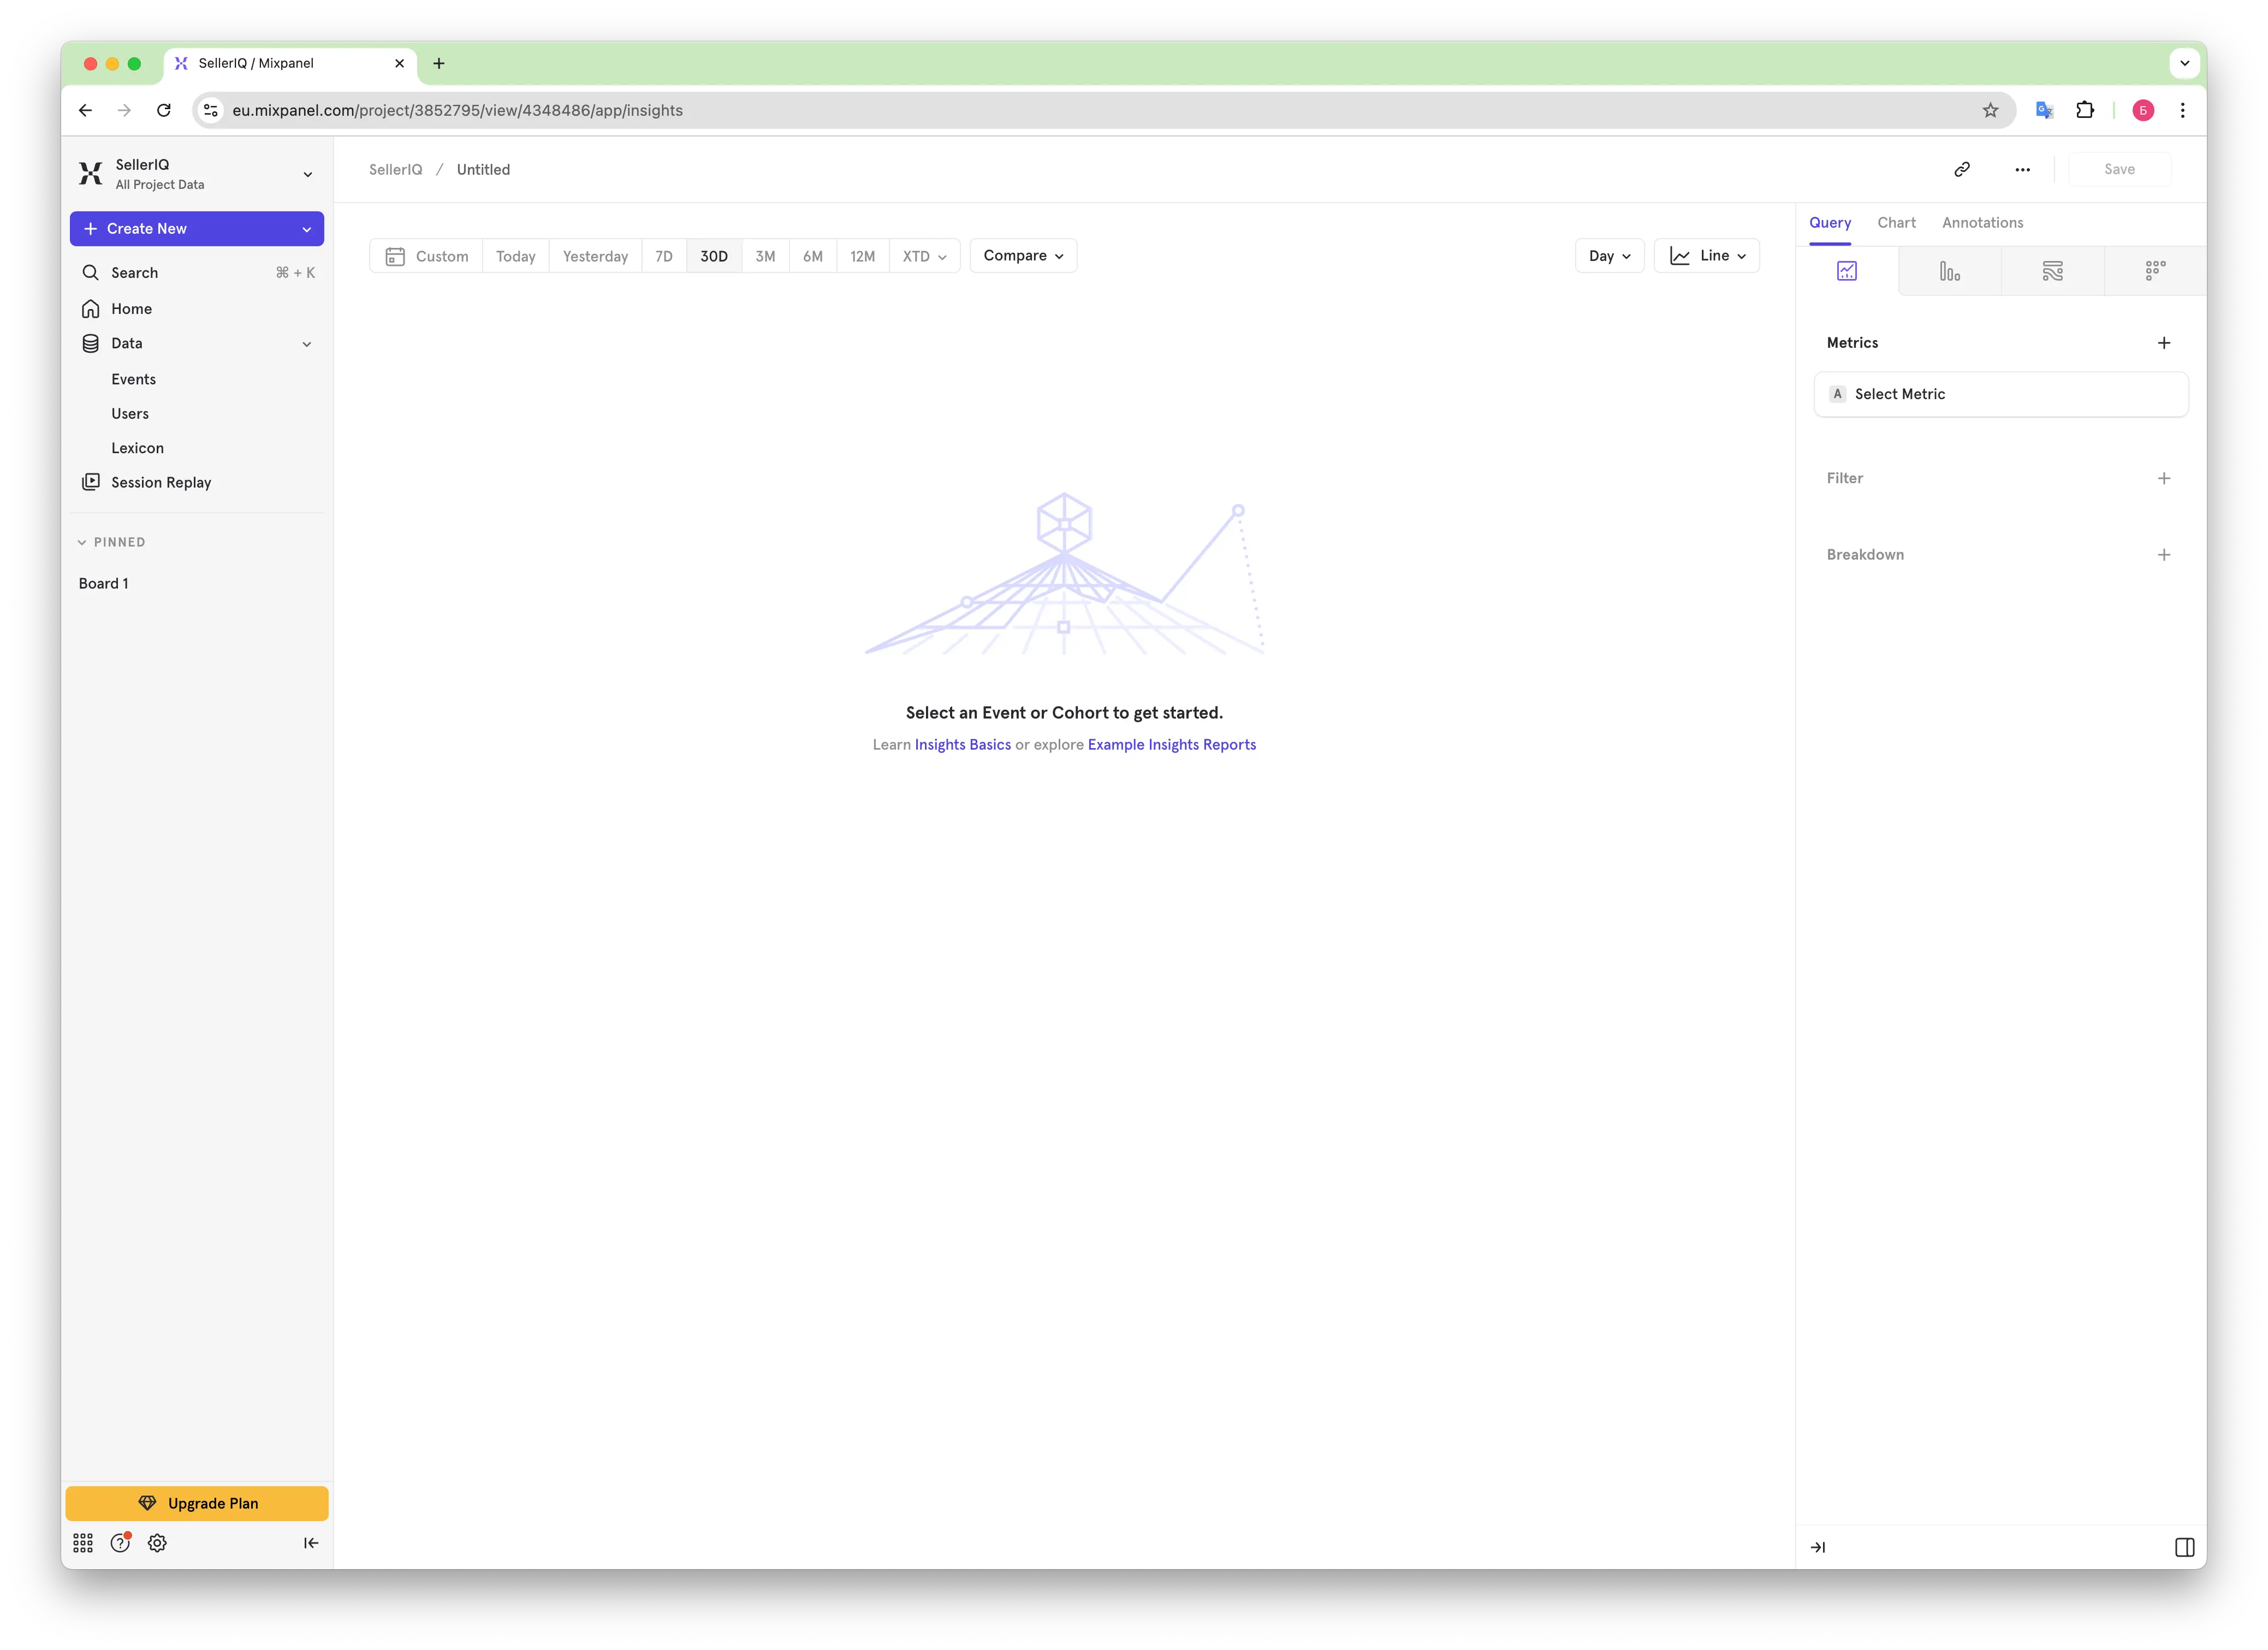Open the Insights Basics link

(x=962, y=745)
